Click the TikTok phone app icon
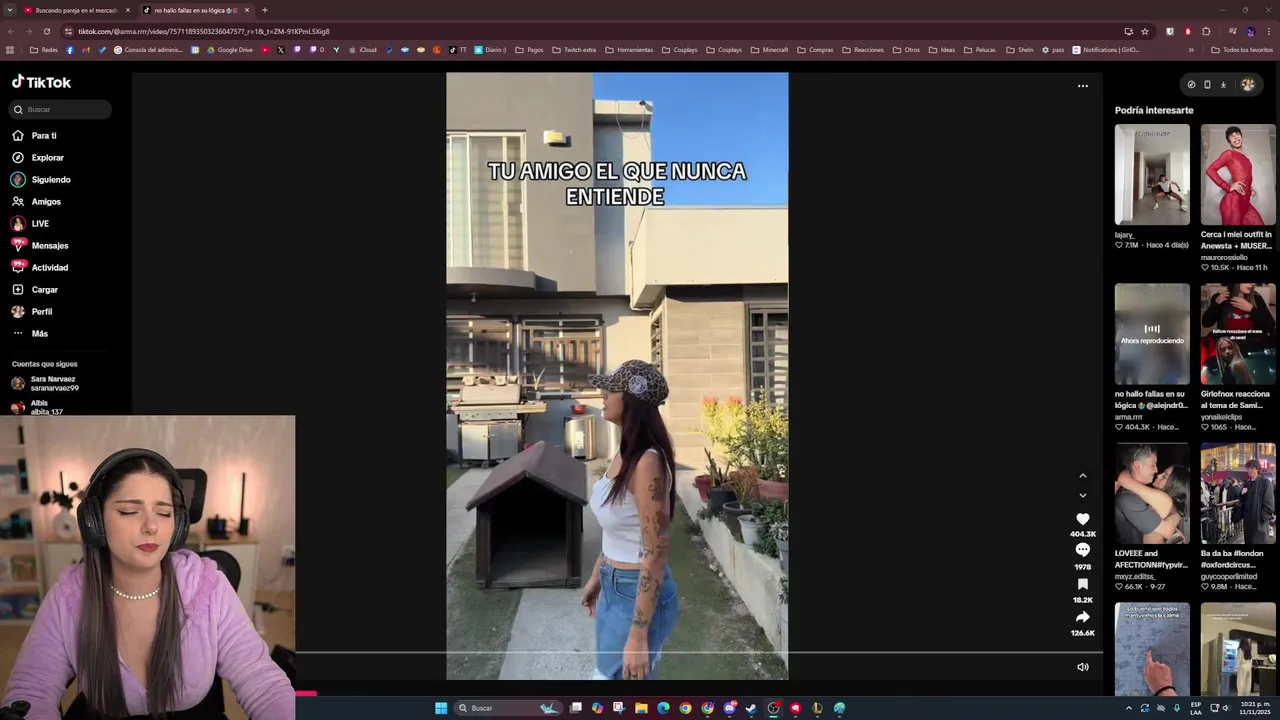1280x720 pixels. [x=1207, y=85]
